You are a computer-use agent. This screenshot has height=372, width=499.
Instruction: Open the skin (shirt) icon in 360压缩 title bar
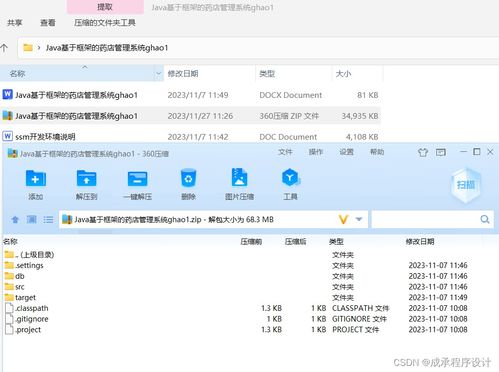[423, 152]
